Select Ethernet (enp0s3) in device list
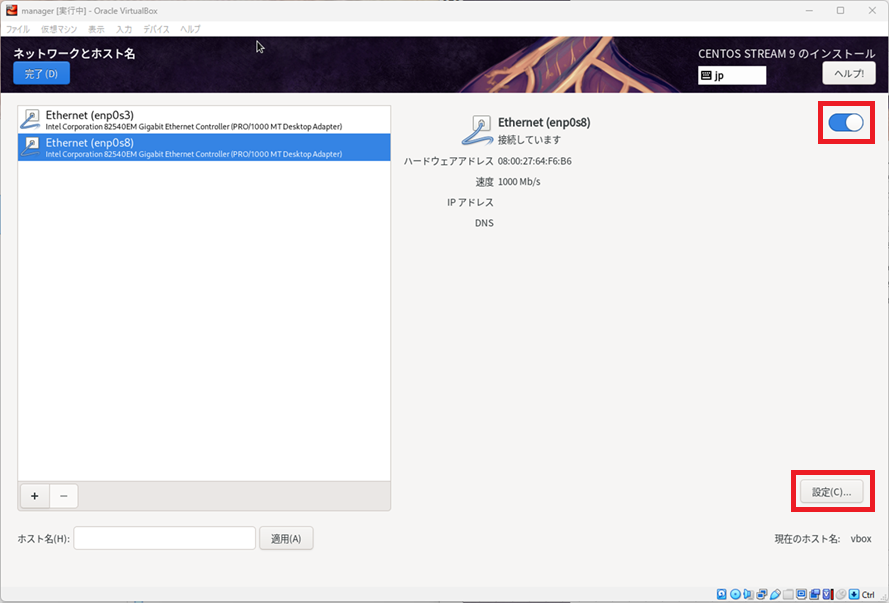The height and width of the screenshot is (603, 889). pos(204,120)
